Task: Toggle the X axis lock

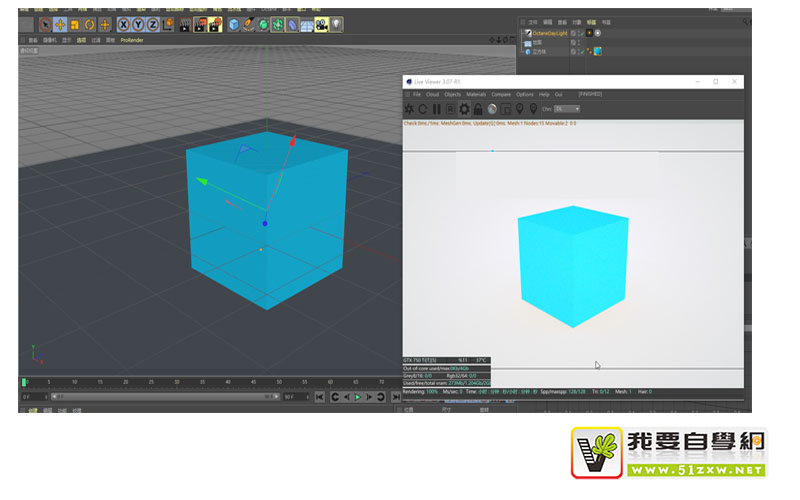Action: tap(124, 24)
